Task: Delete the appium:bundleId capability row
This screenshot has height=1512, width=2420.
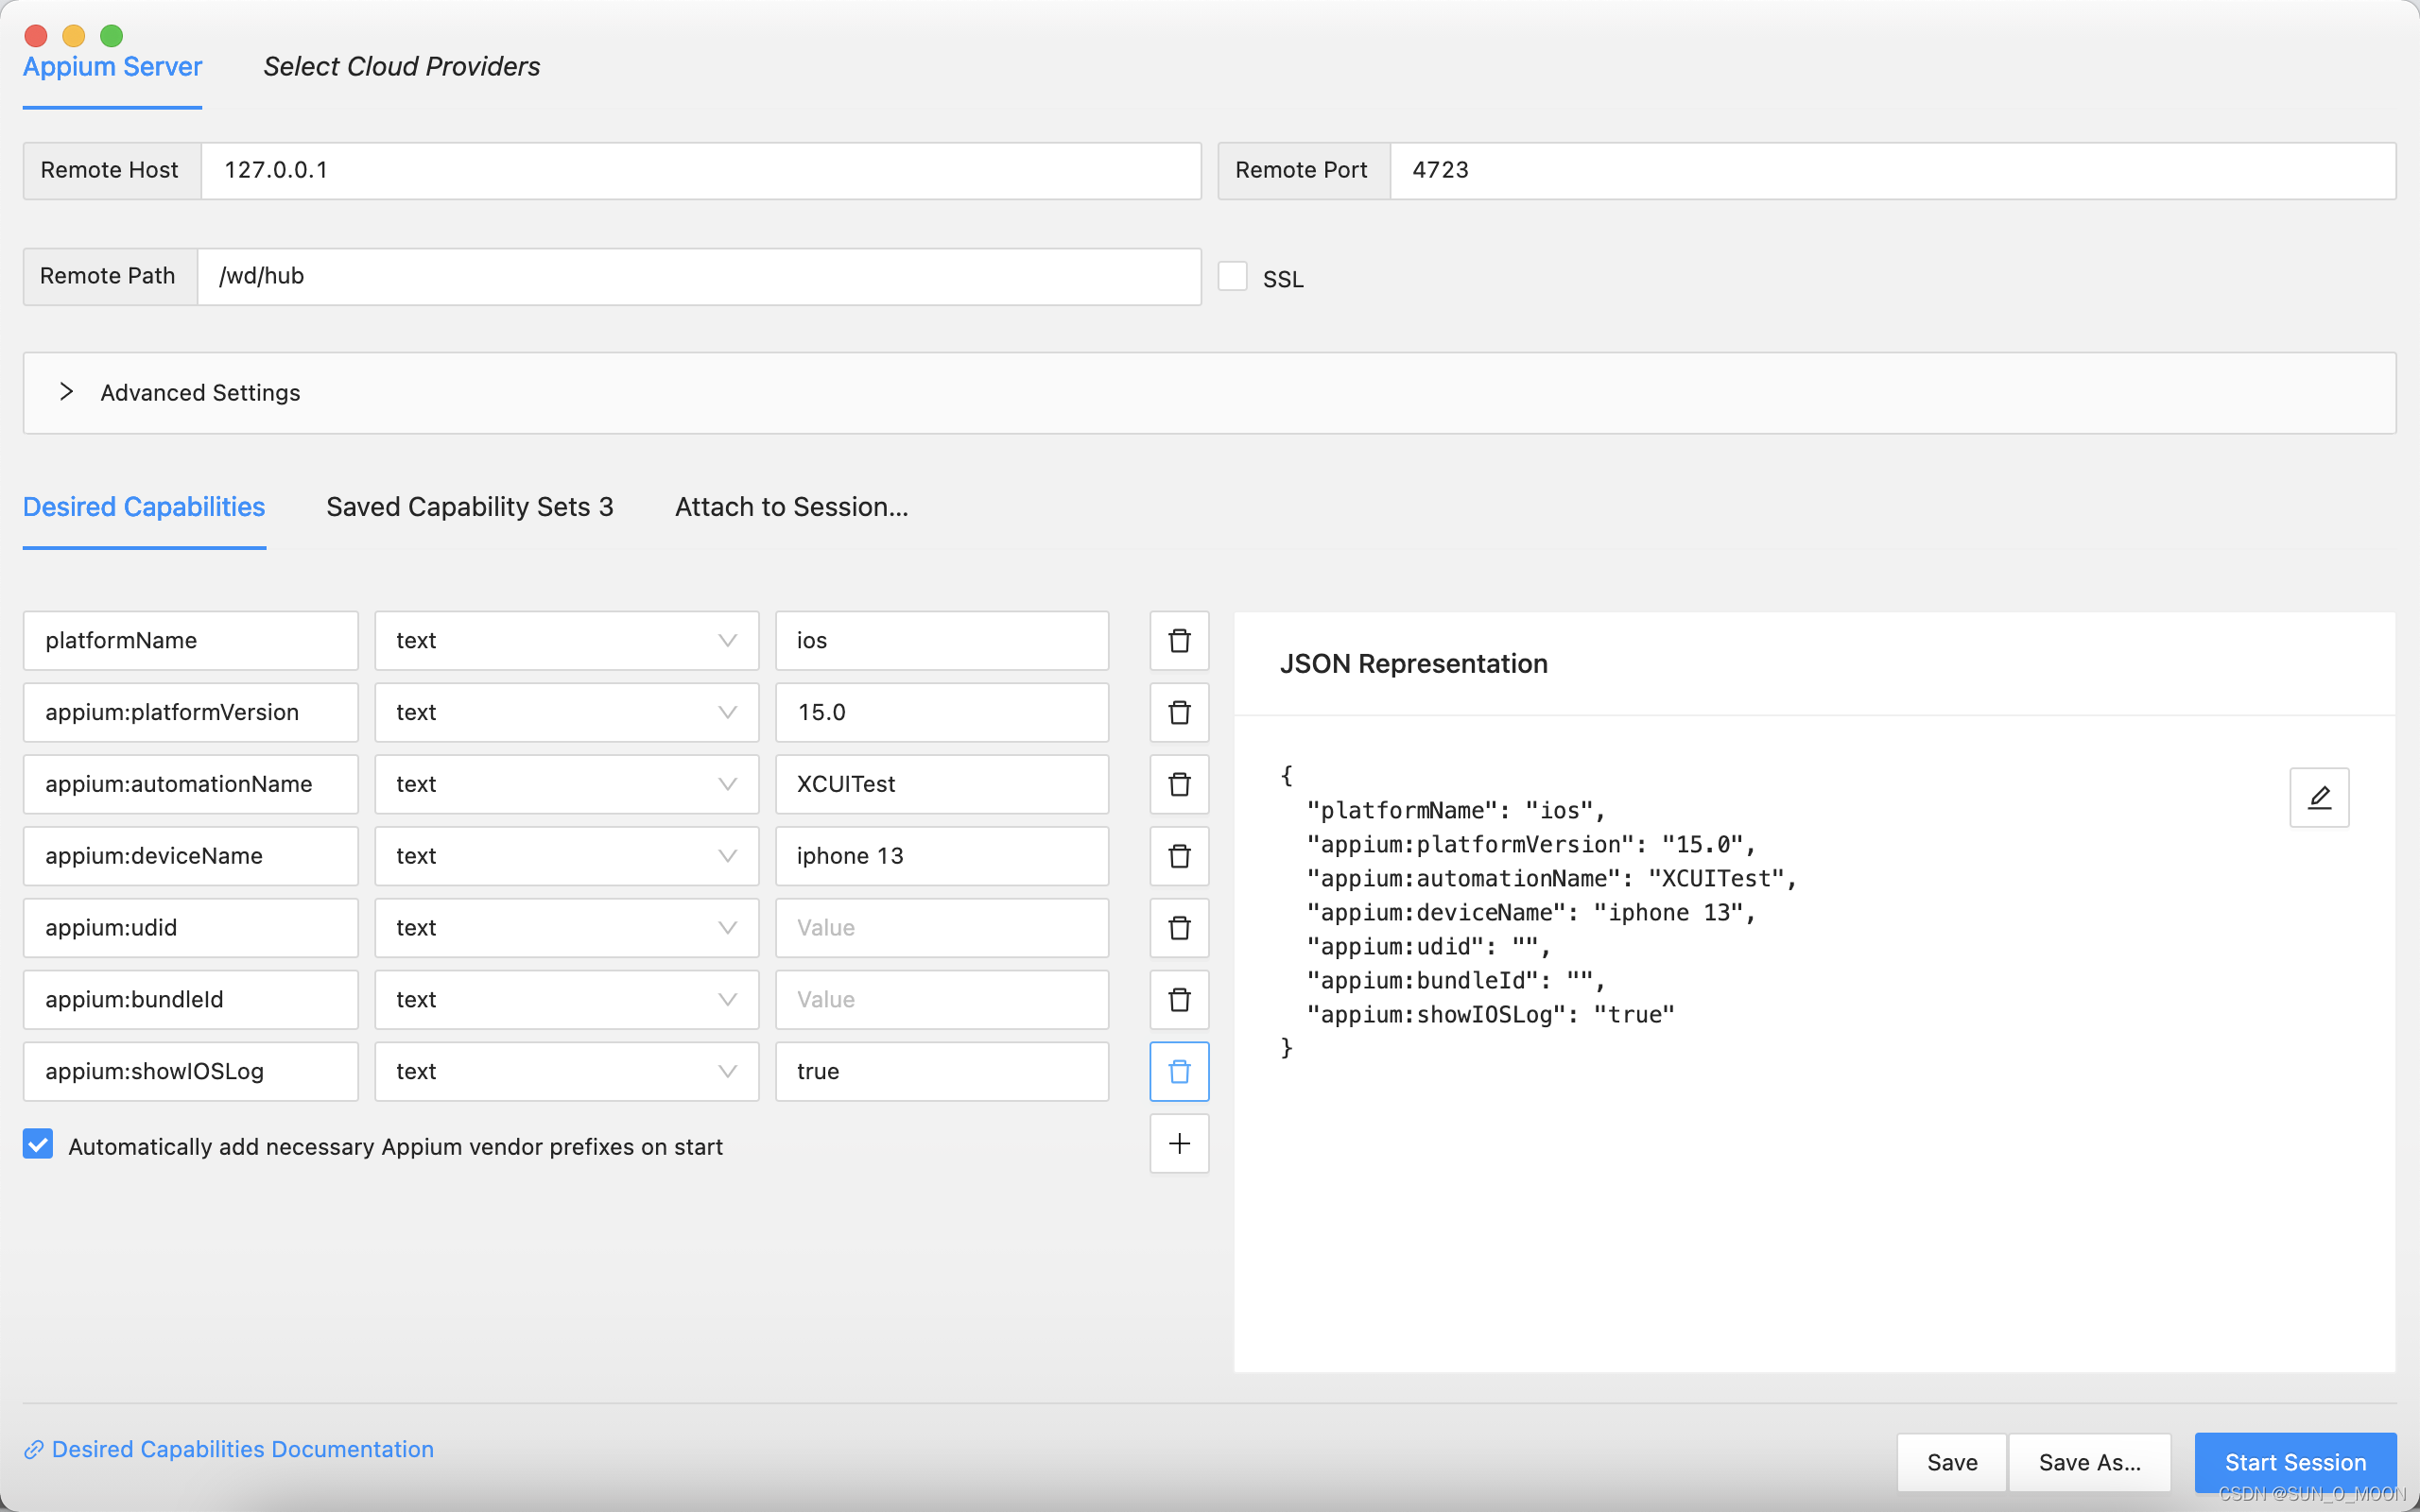Action: [x=1179, y=1000]
